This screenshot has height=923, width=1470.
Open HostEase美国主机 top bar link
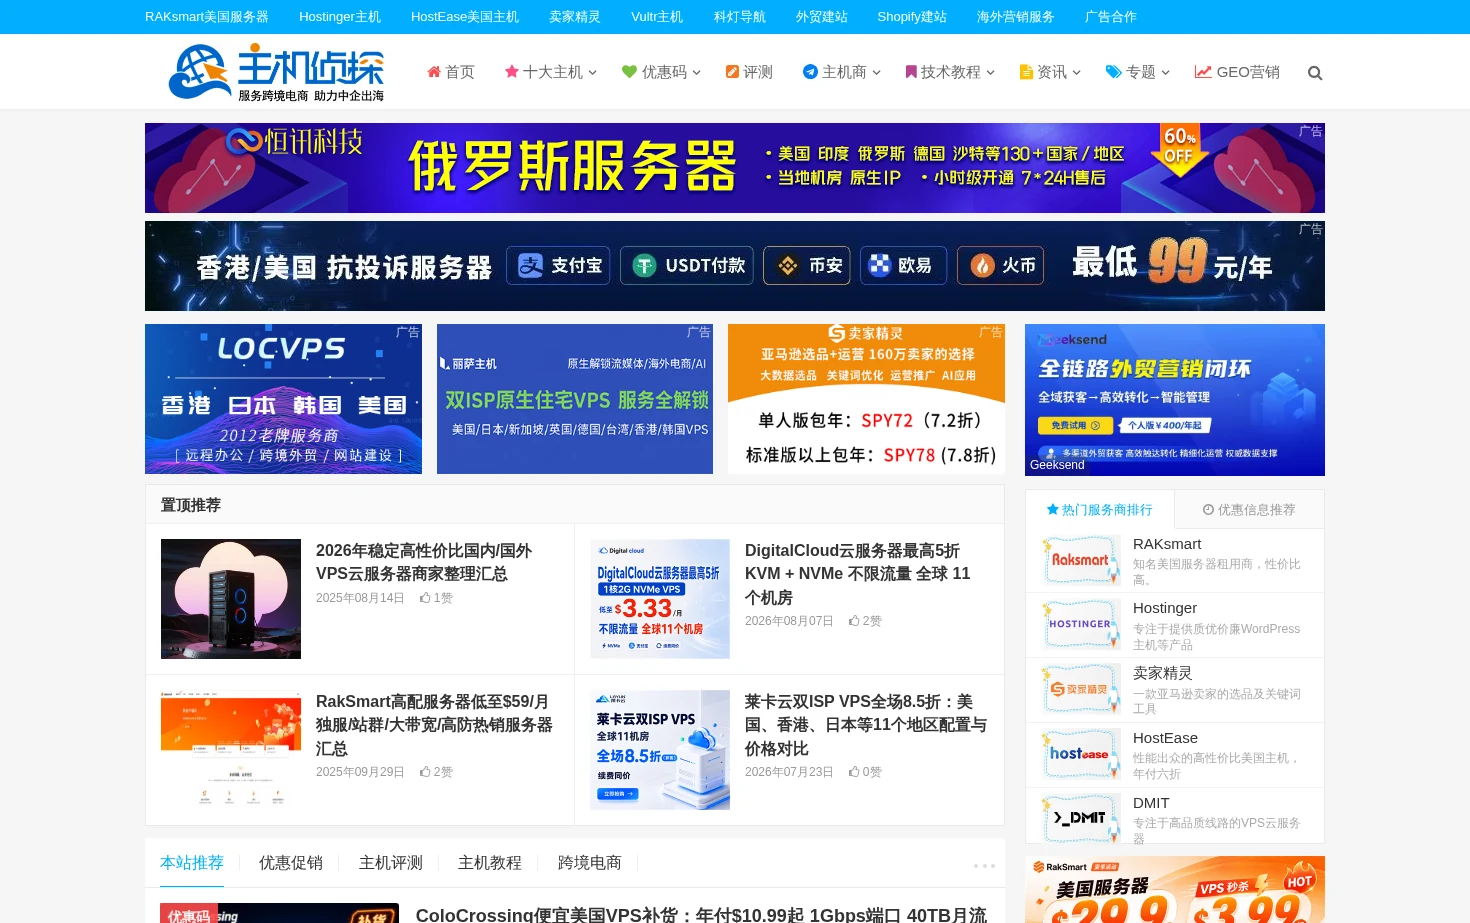point(465,17)
